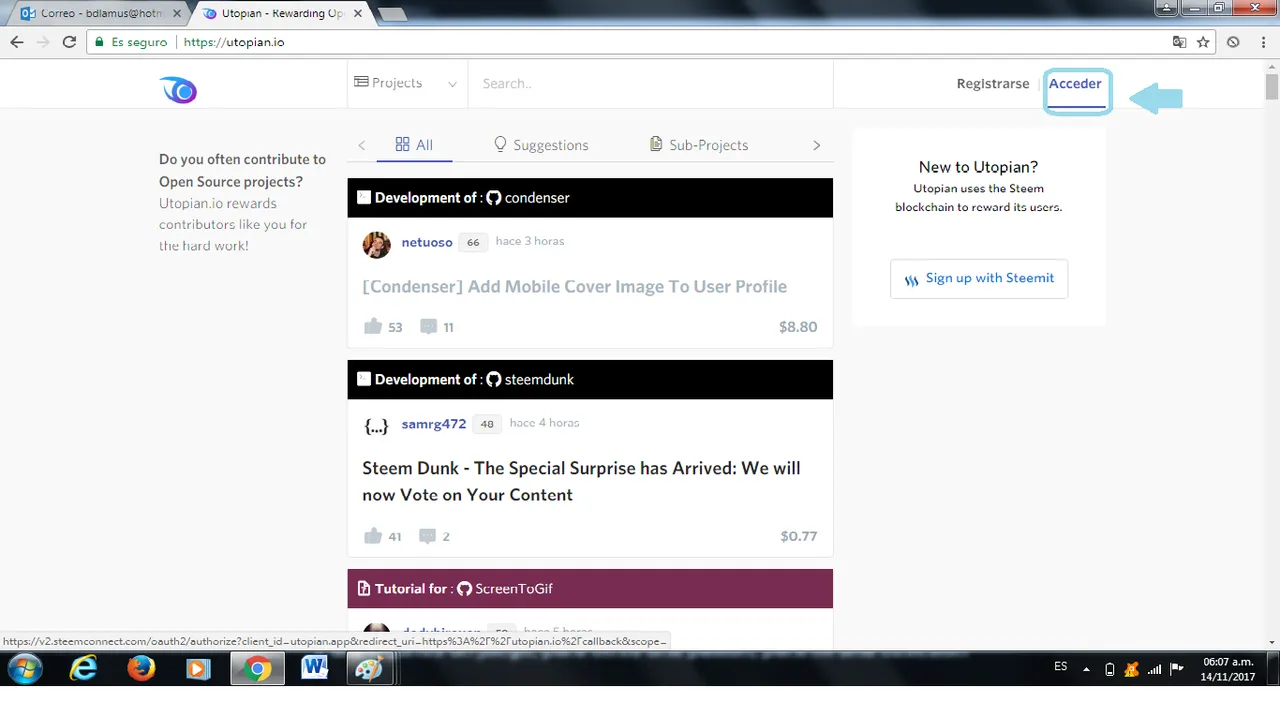This screenshot has width=1280, height=720.
Task: Switch to Chrome taskbar icon
Action: click(x=257, y=669)
